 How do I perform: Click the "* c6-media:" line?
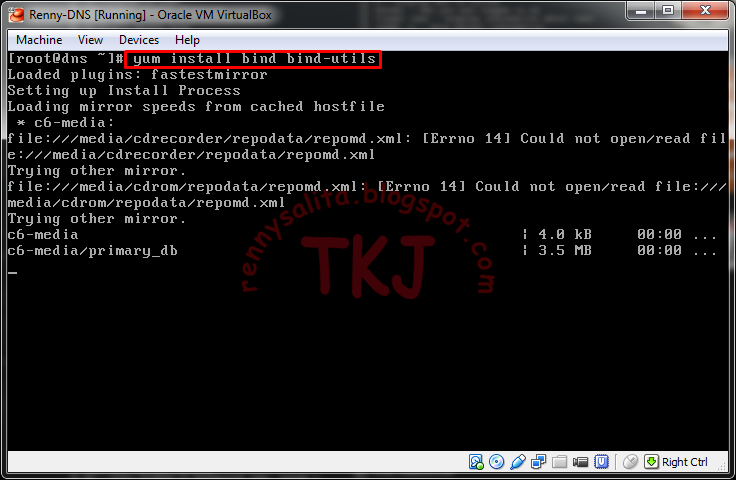(x=65, y=122)
